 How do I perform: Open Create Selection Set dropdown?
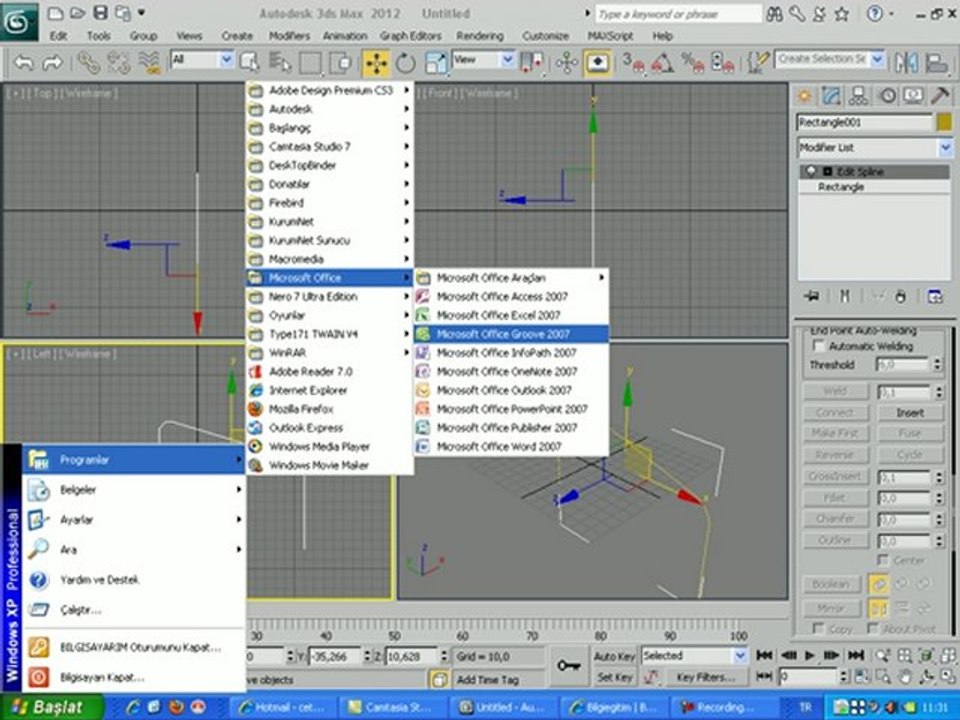click(877, 59)
